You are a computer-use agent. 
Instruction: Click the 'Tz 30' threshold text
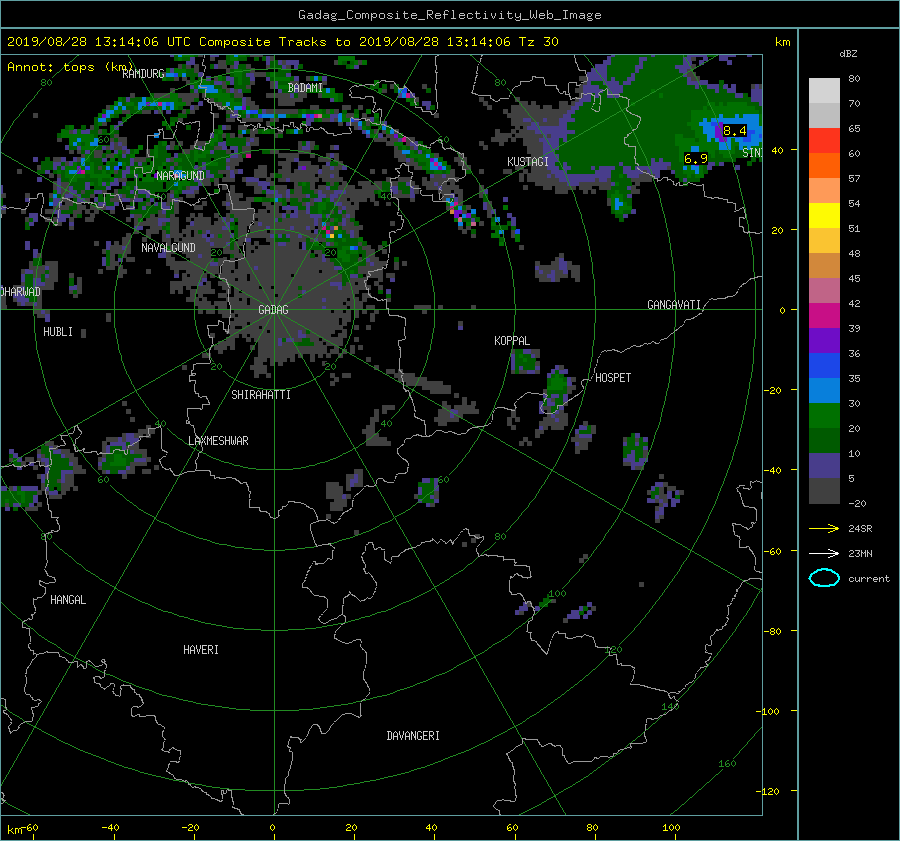point(538,42)
